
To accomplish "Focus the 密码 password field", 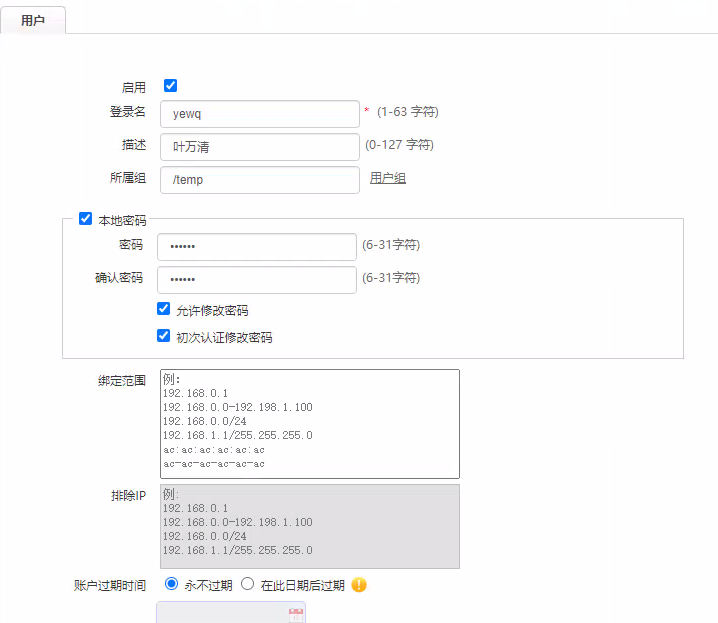I will (257, 246).
